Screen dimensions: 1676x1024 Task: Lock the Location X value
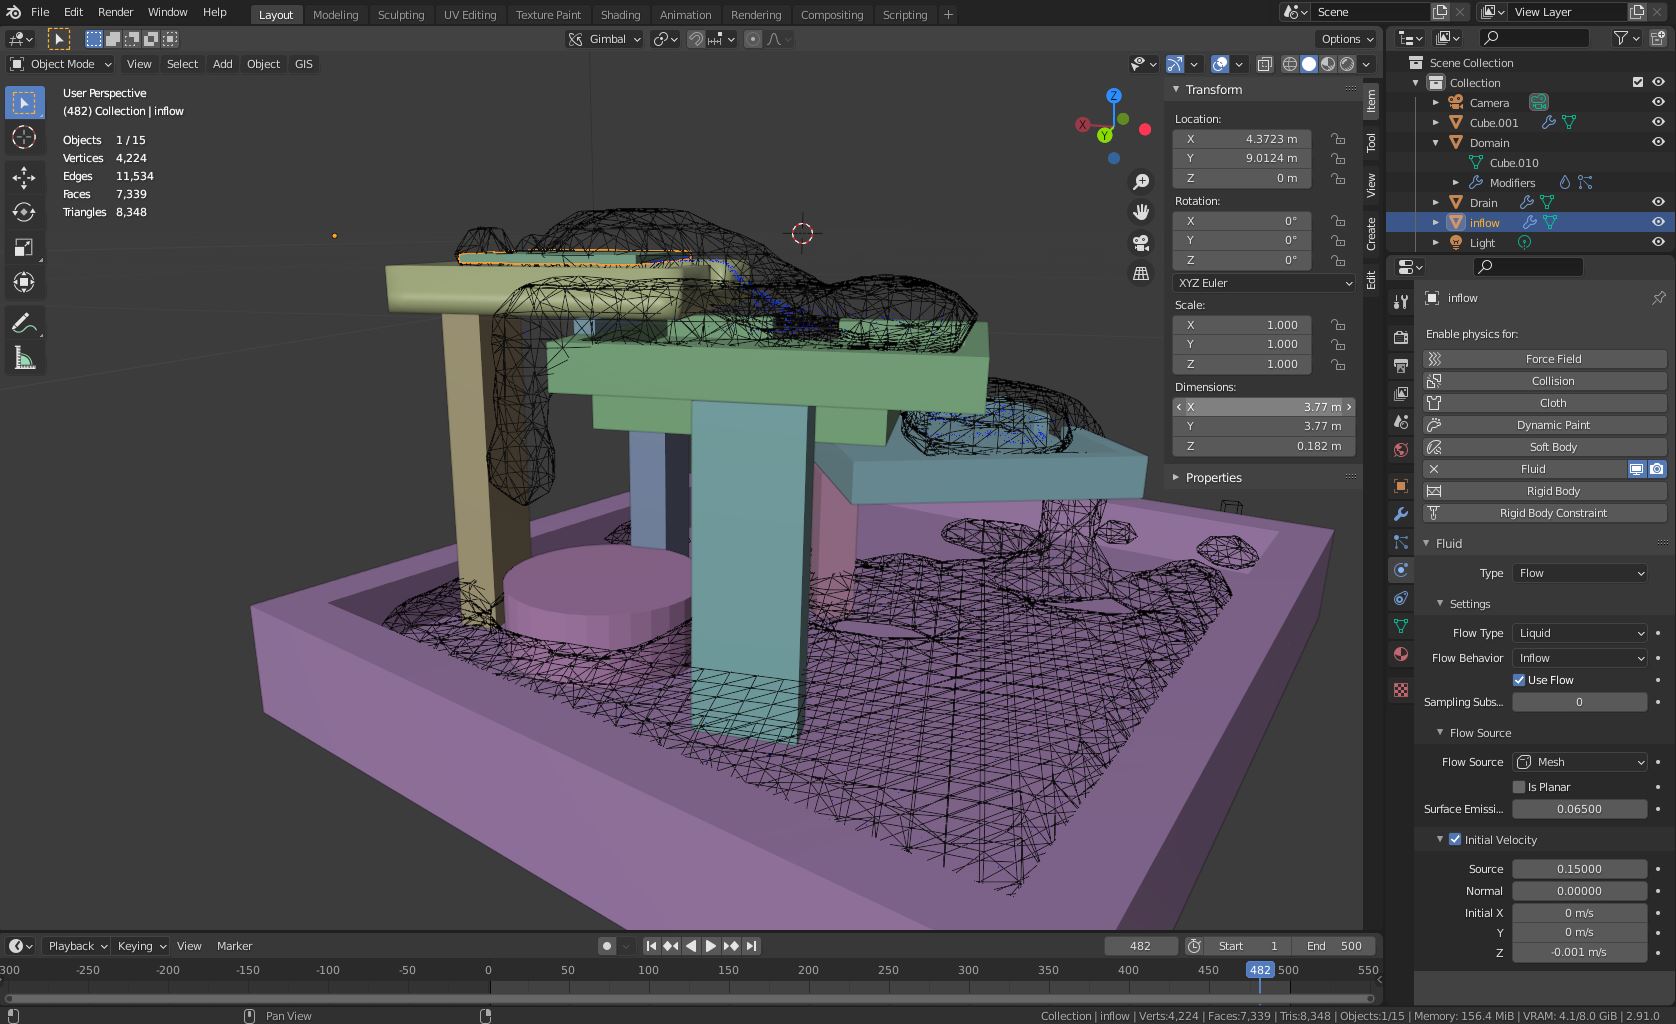[x=1338, y=139]
